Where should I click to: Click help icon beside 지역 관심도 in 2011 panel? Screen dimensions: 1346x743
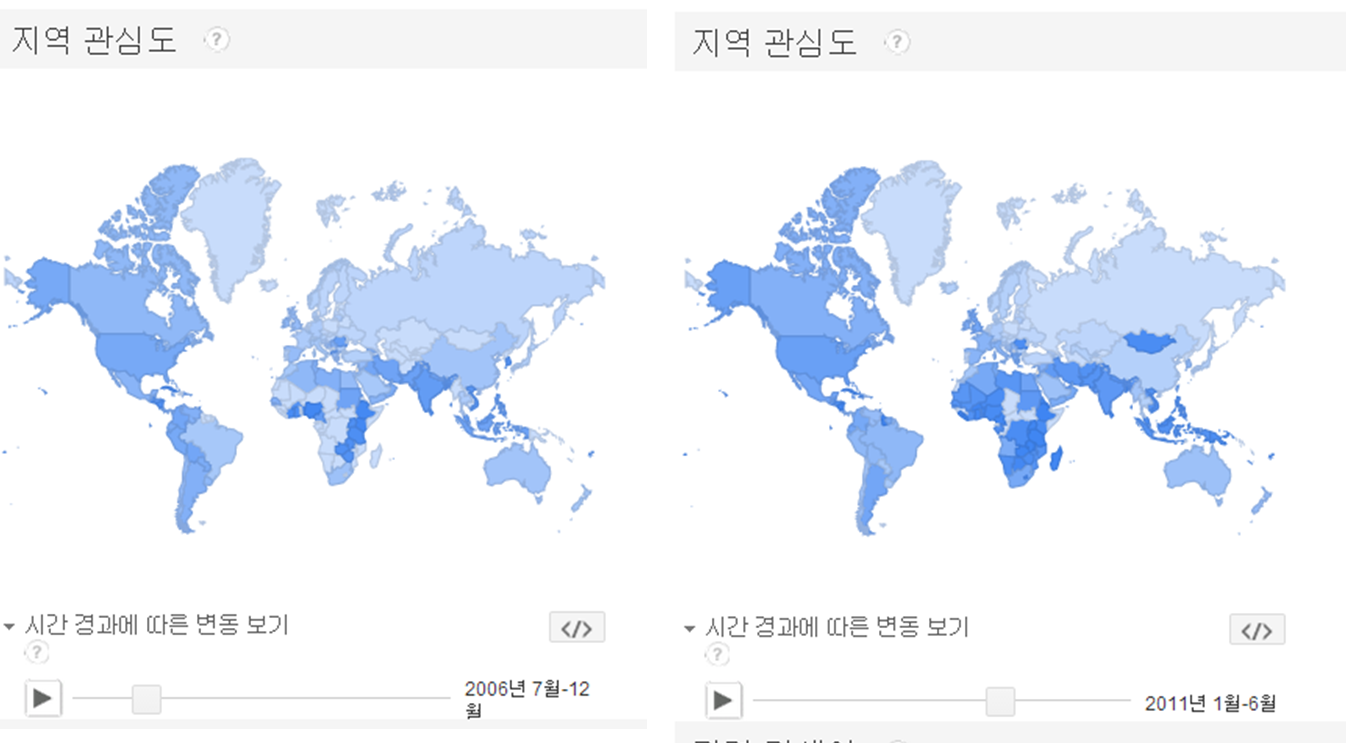898,42
